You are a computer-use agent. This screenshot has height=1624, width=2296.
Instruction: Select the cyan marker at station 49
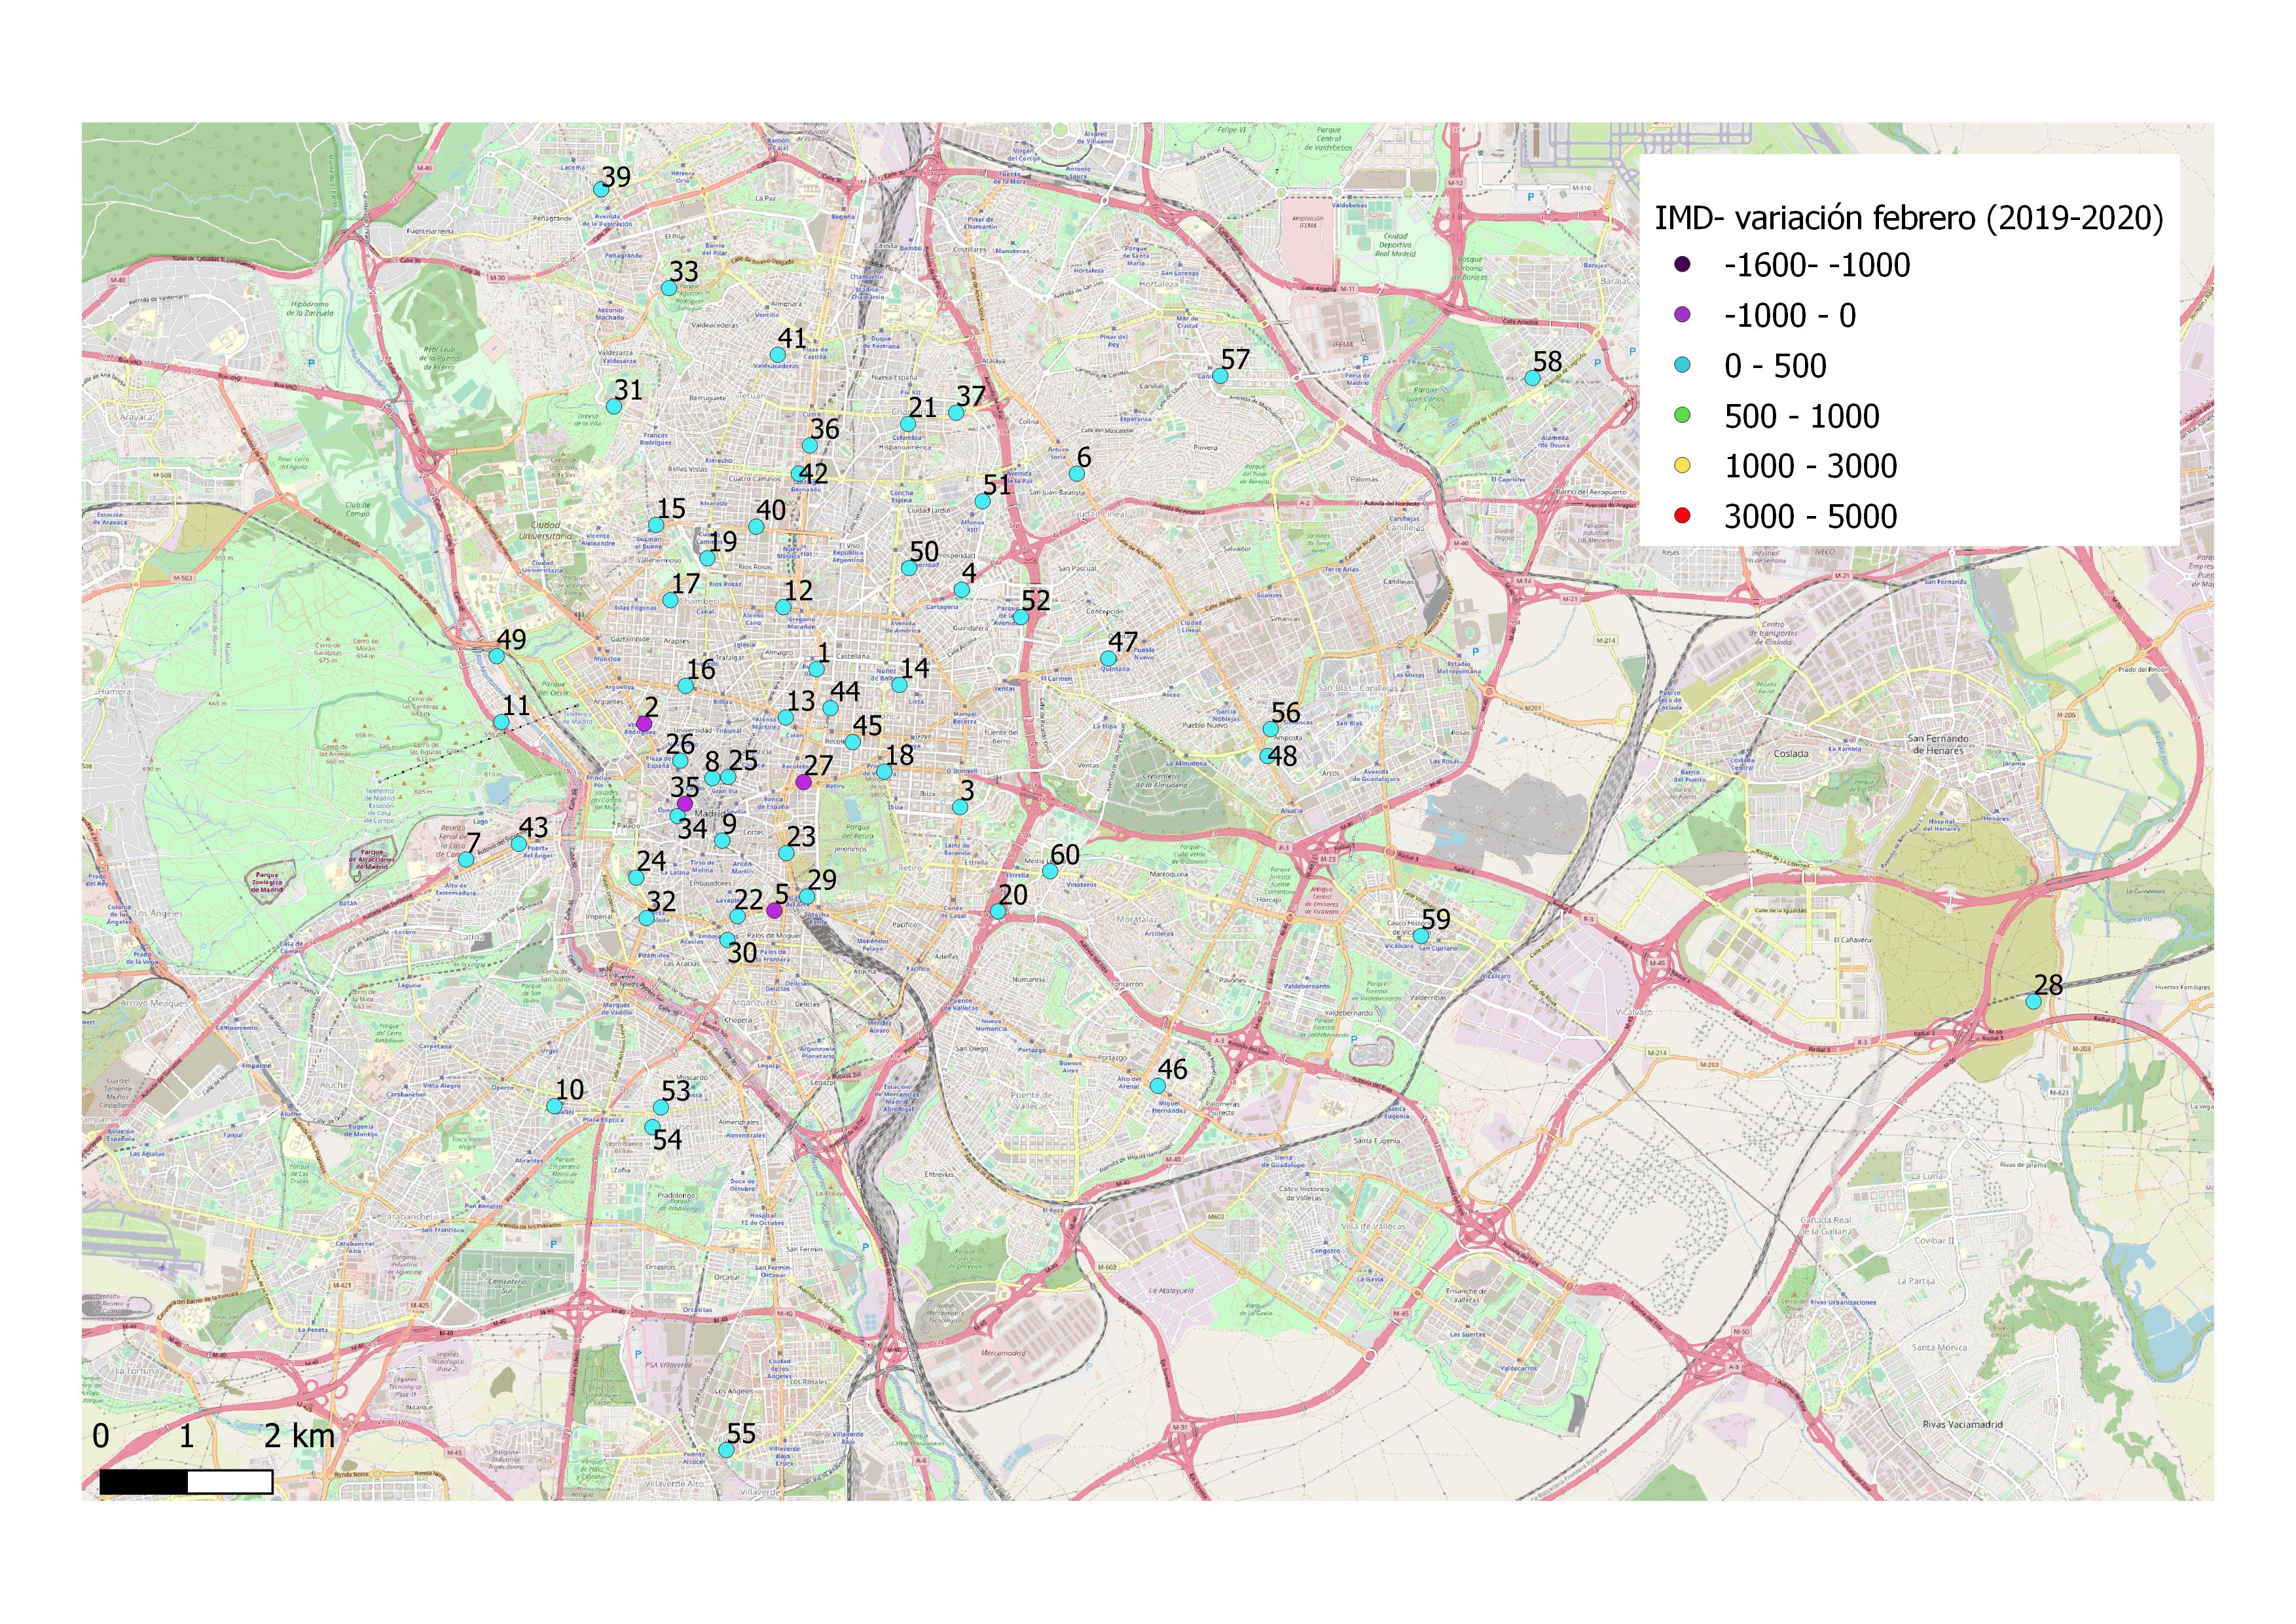[x=496, y=656]
